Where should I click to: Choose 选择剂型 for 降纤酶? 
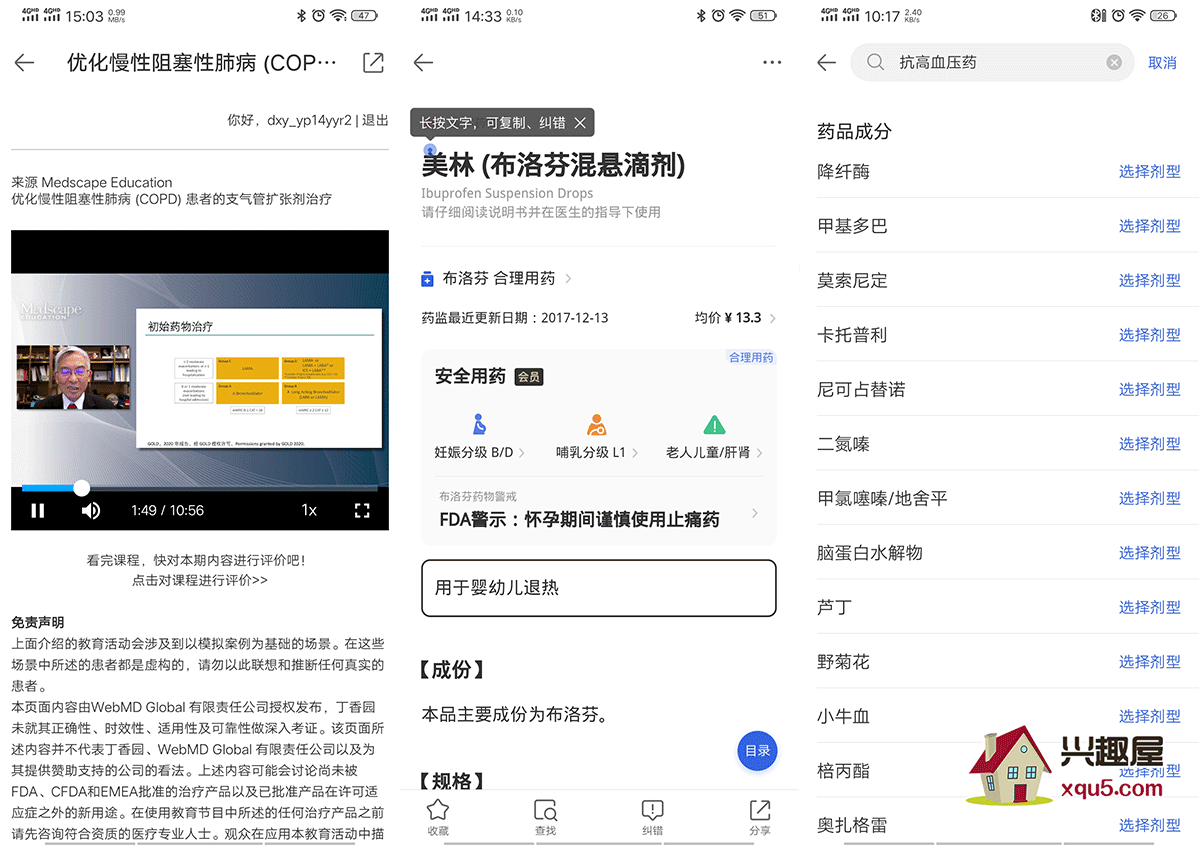click(x=1150, y=172)
